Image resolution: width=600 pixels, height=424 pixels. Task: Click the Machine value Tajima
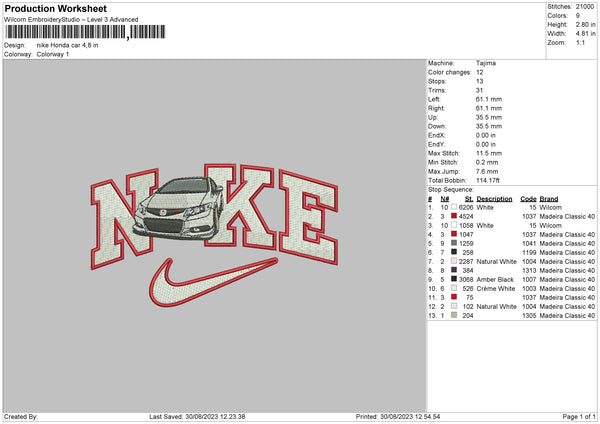pos(486,63)
